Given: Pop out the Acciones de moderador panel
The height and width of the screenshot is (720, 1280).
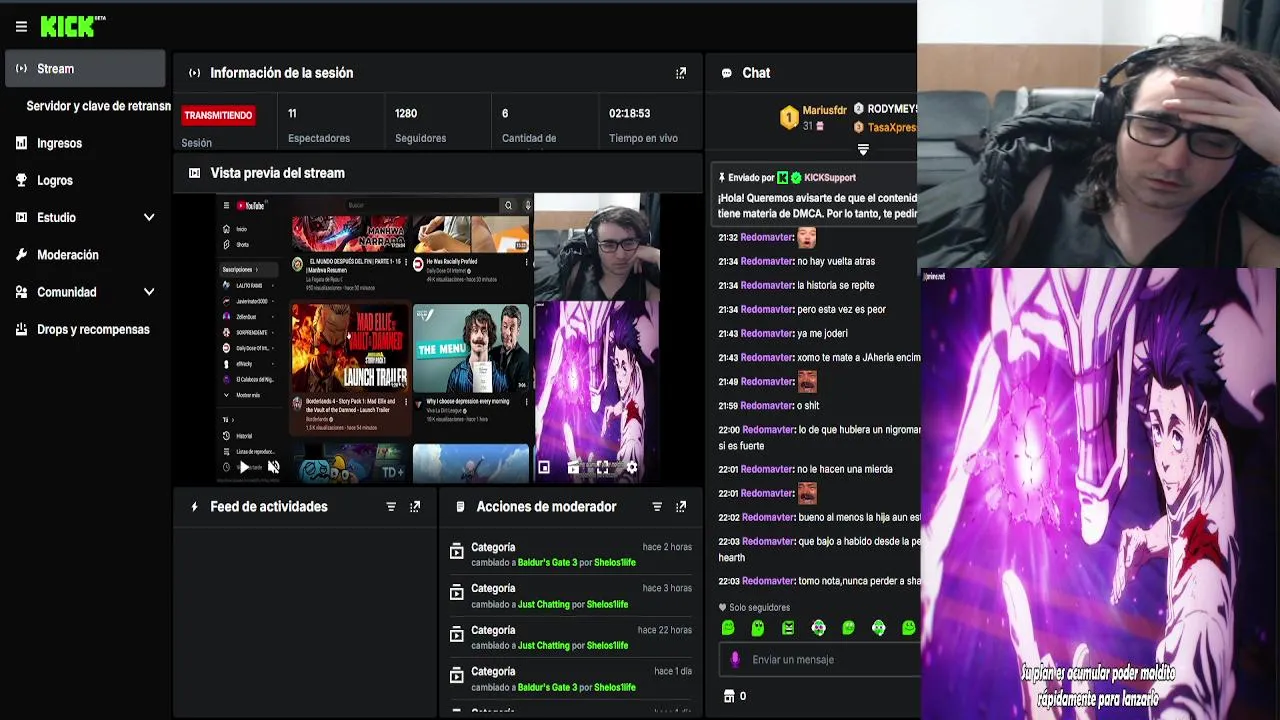Looking at the screenshot, I should click(681, 507).
